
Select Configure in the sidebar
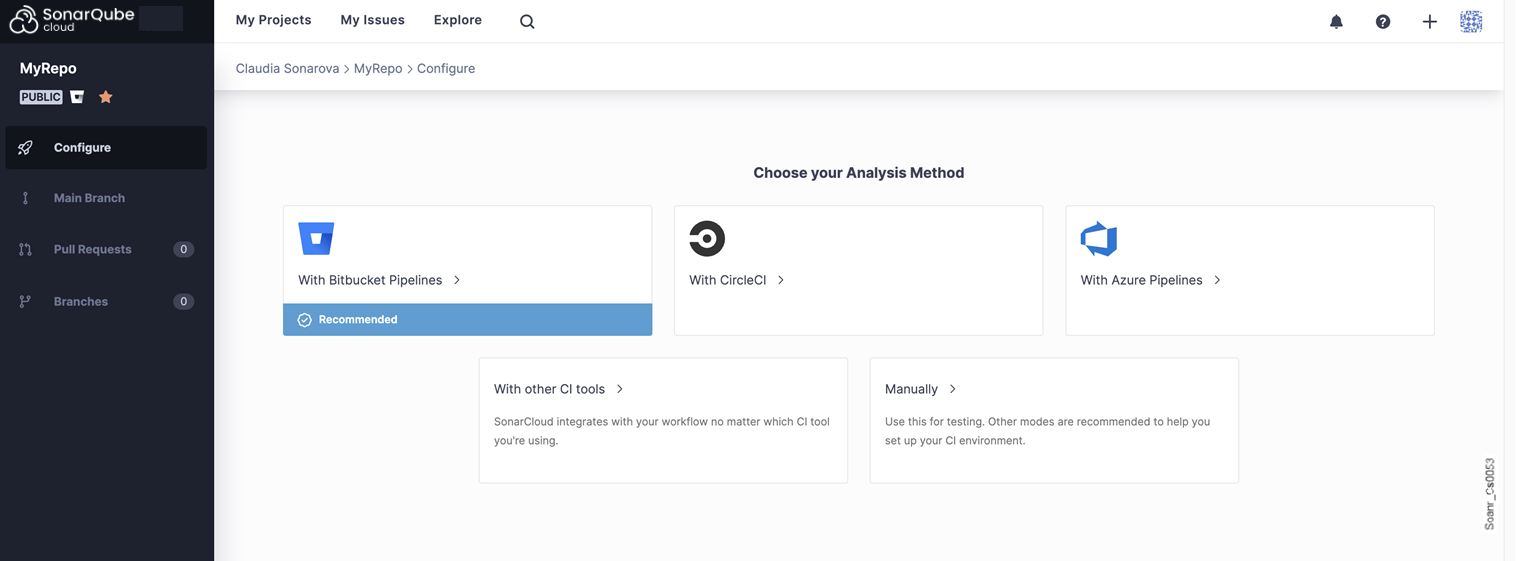coord(82,148)
